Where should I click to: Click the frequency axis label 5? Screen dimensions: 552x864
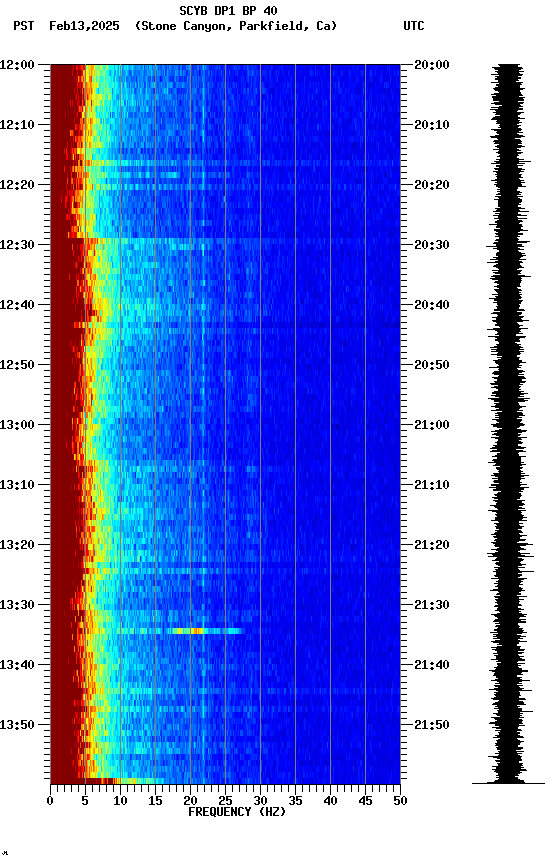click(x=85, y=801)
